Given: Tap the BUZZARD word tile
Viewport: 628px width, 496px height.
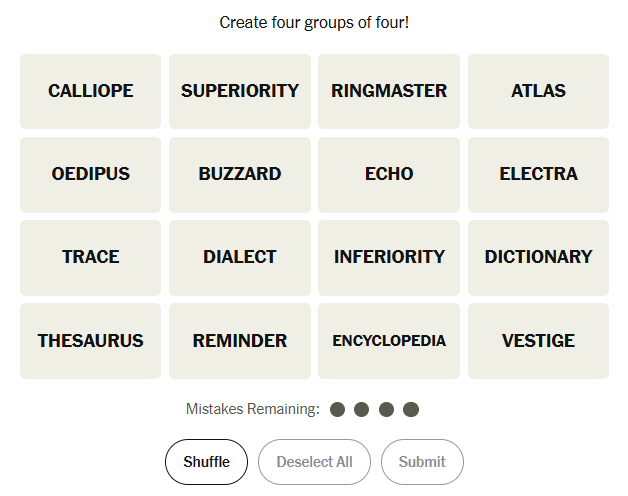Looking at the screenshot, I should click(239, 174).
